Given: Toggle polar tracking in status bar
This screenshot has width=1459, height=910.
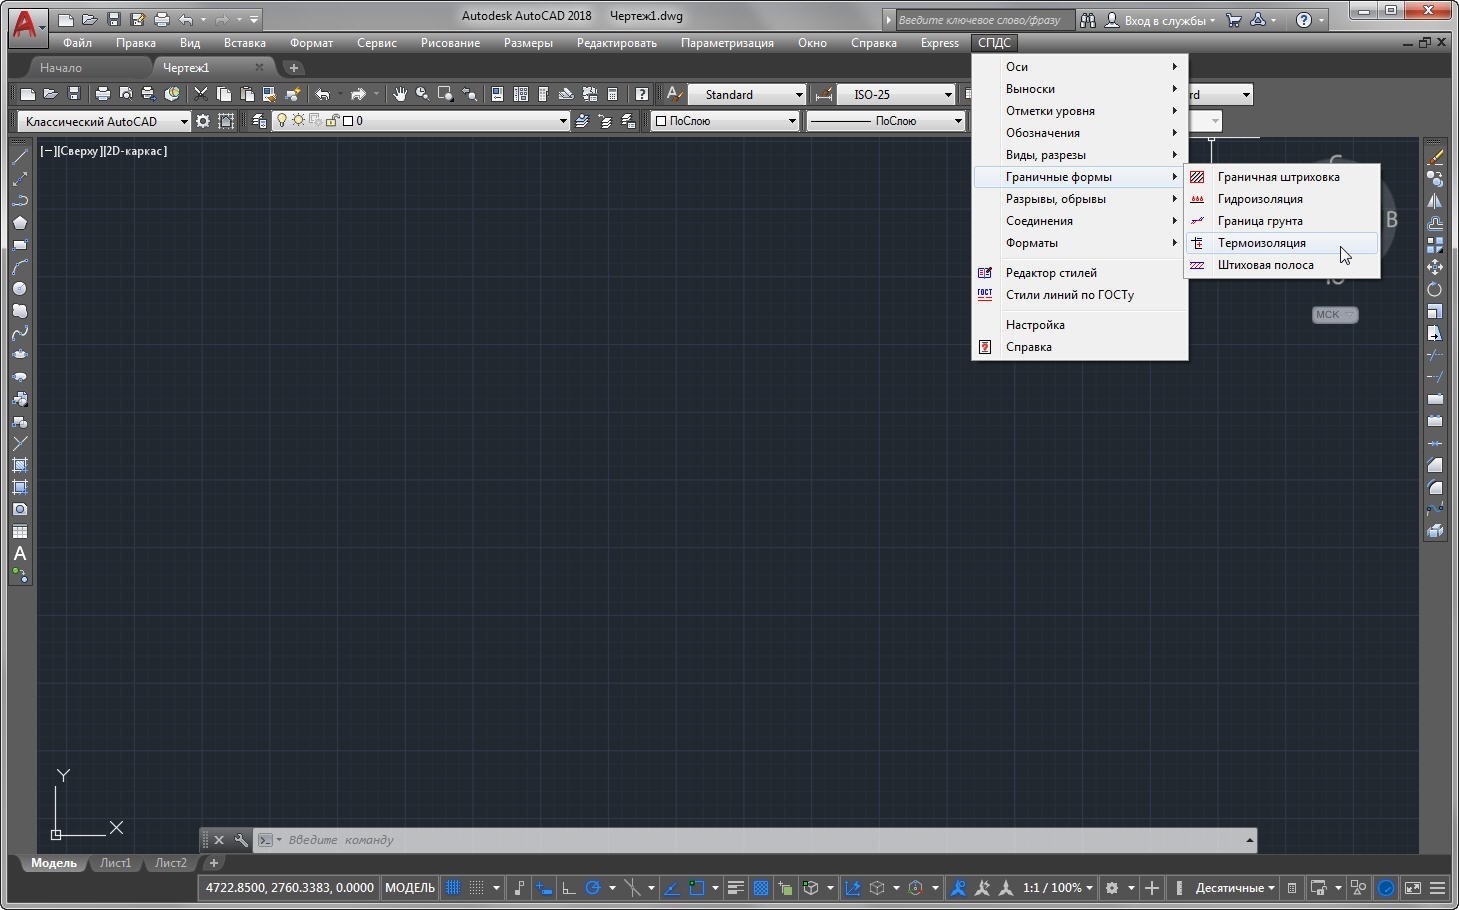Looking at the screenshot, I should coord(593,887).
